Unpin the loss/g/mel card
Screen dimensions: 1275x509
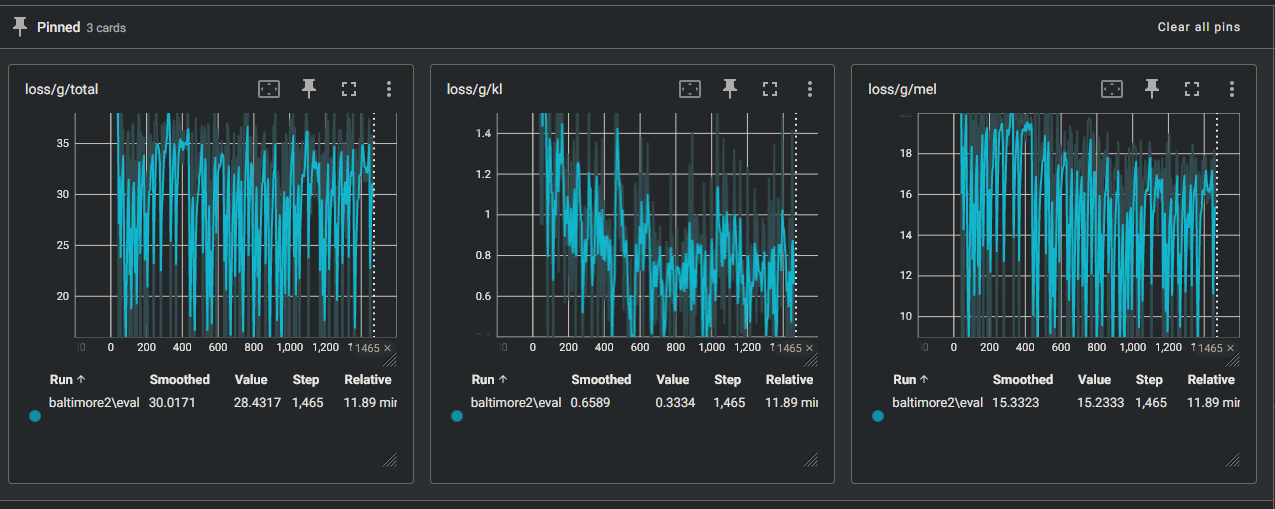coord(1152,89)
